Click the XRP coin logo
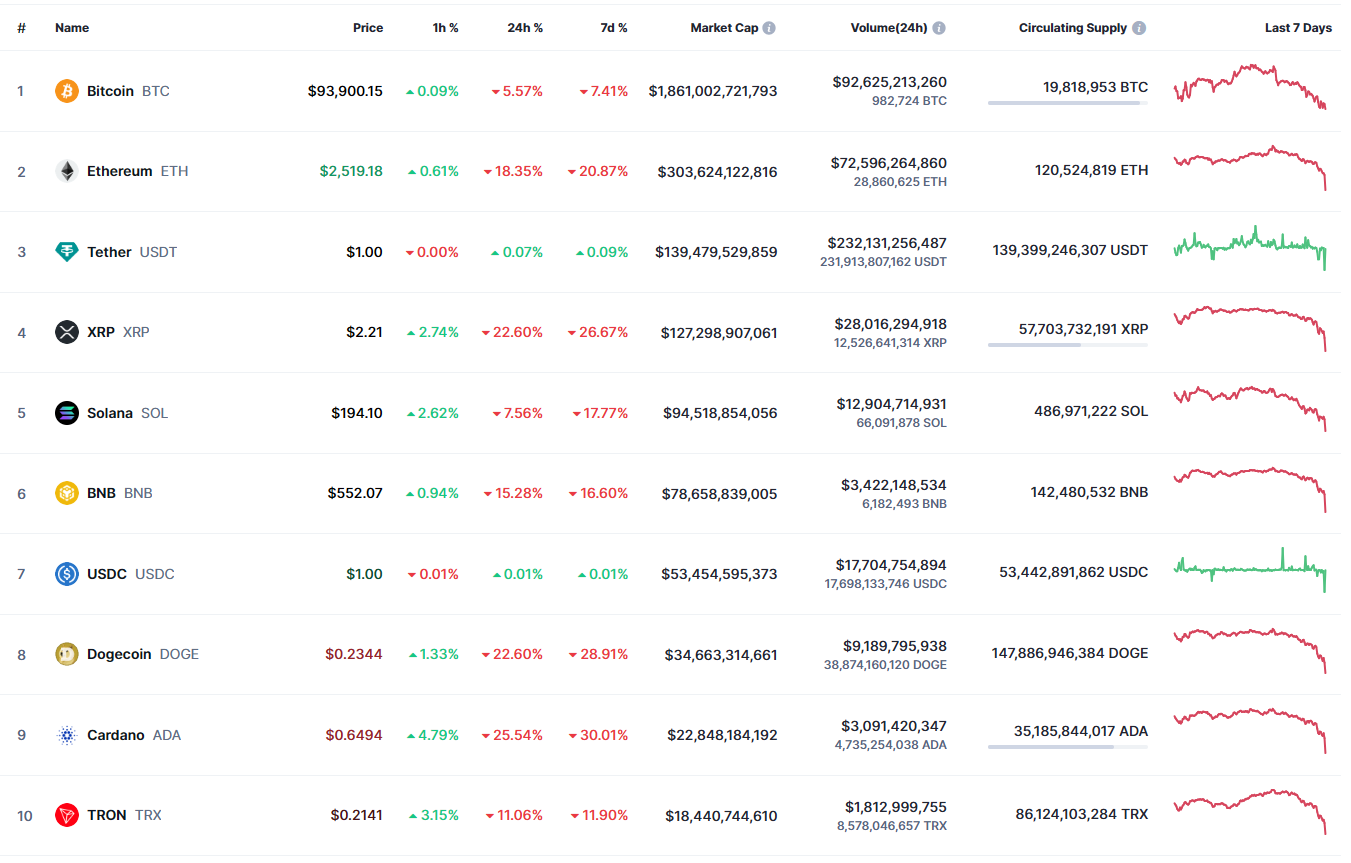 coord(67,332)
